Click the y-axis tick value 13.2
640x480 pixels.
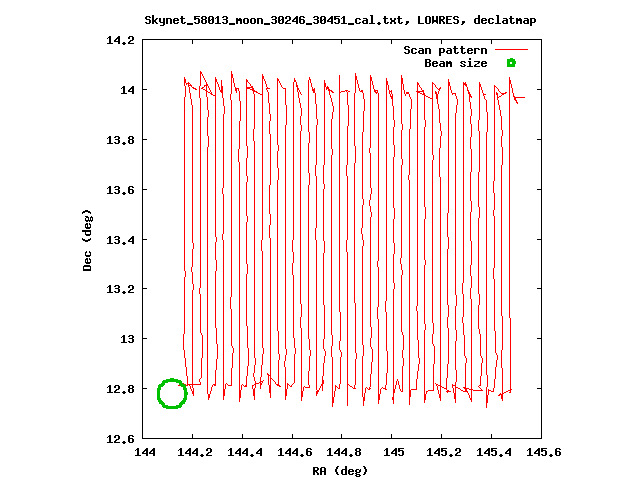120,289
